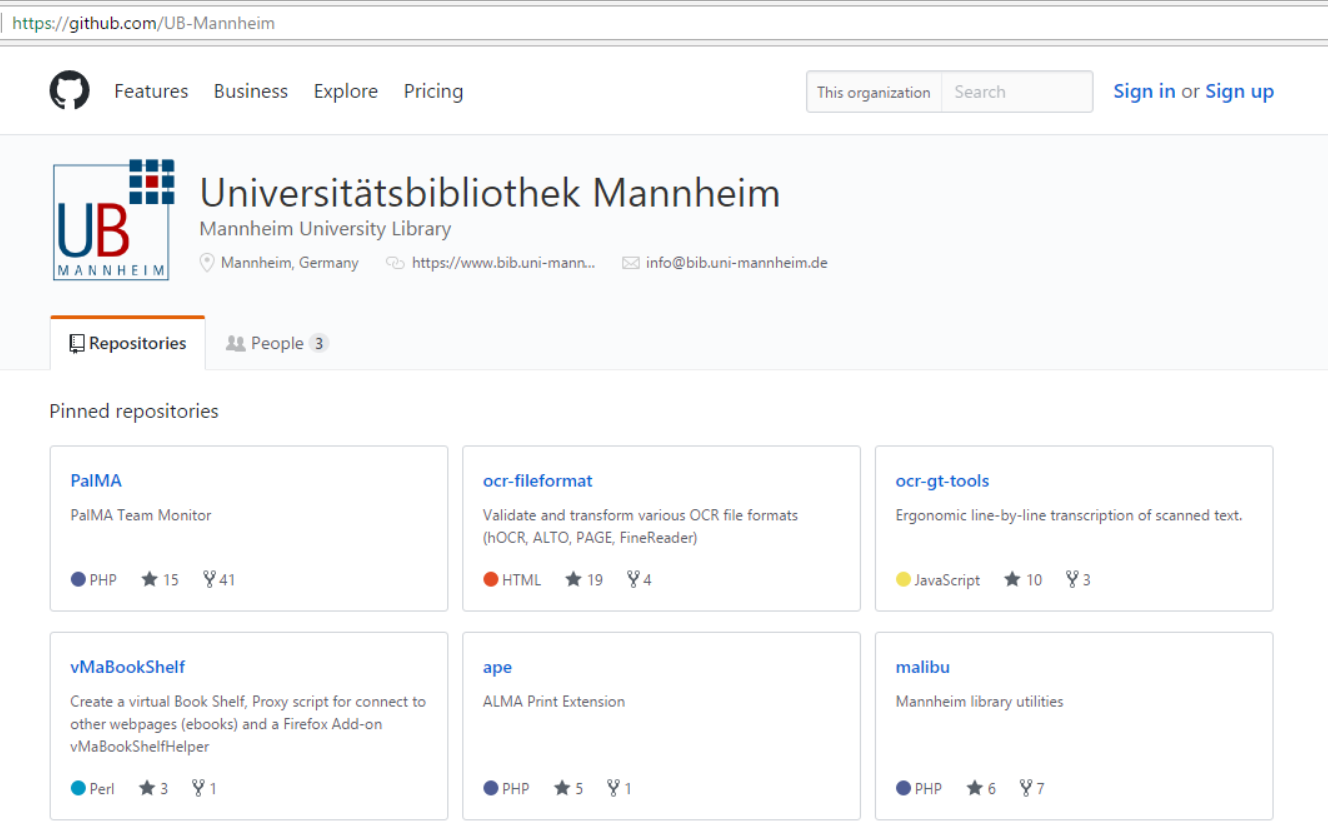Click the Sign in link
The image size is (1328, 839).
click(1144, 91)
